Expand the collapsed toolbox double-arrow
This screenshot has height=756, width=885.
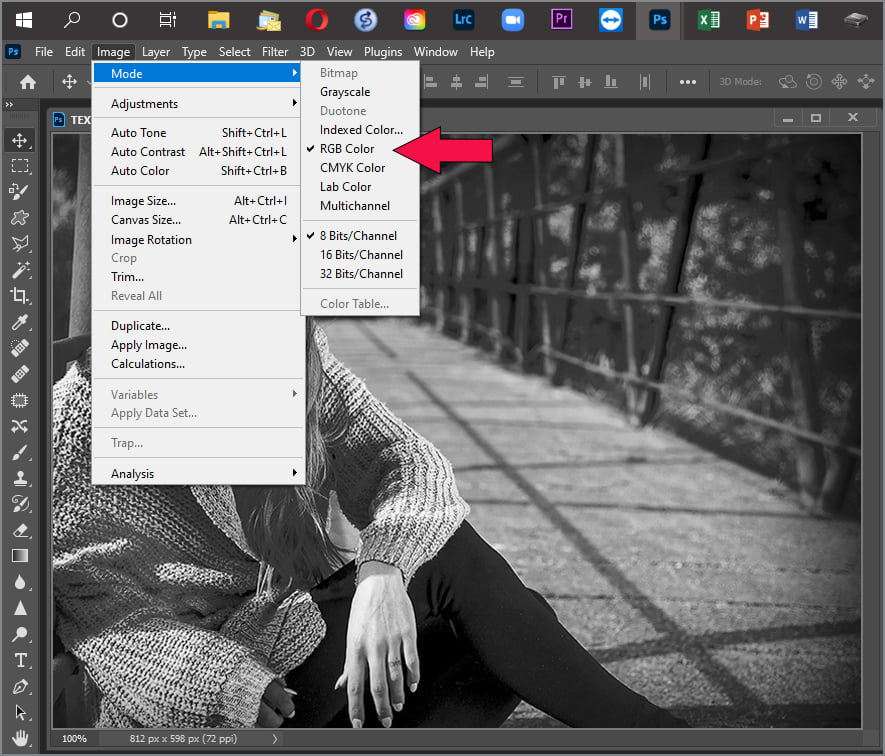point(9,104)
